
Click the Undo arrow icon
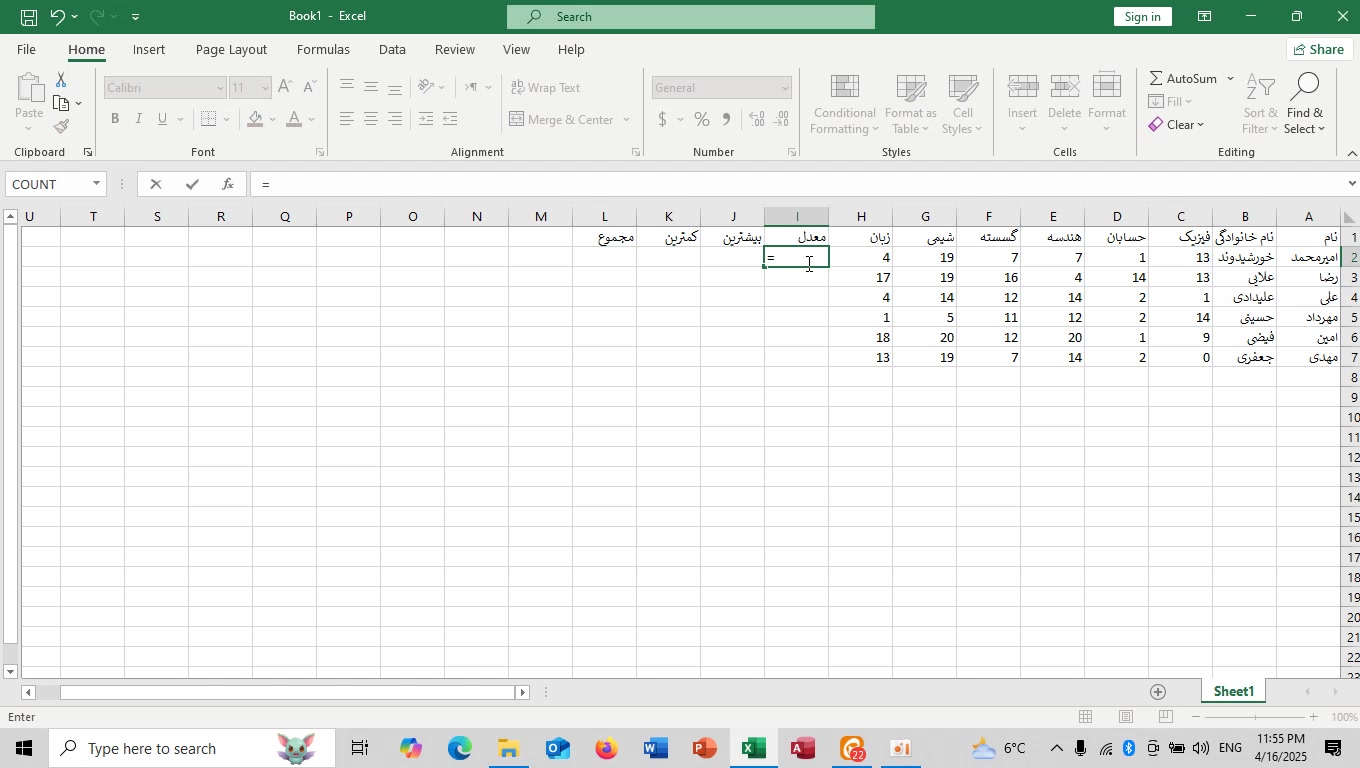(x=57, y=17)
